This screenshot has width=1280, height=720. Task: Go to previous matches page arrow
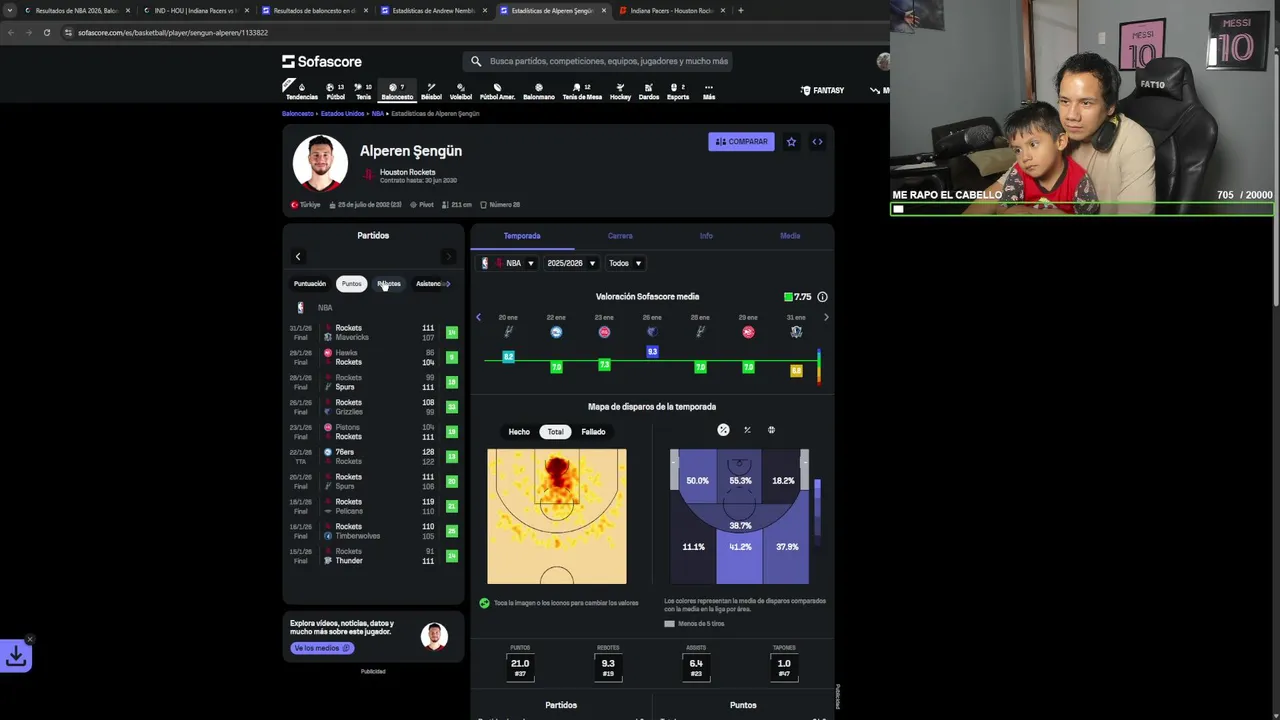pos(298,257)
